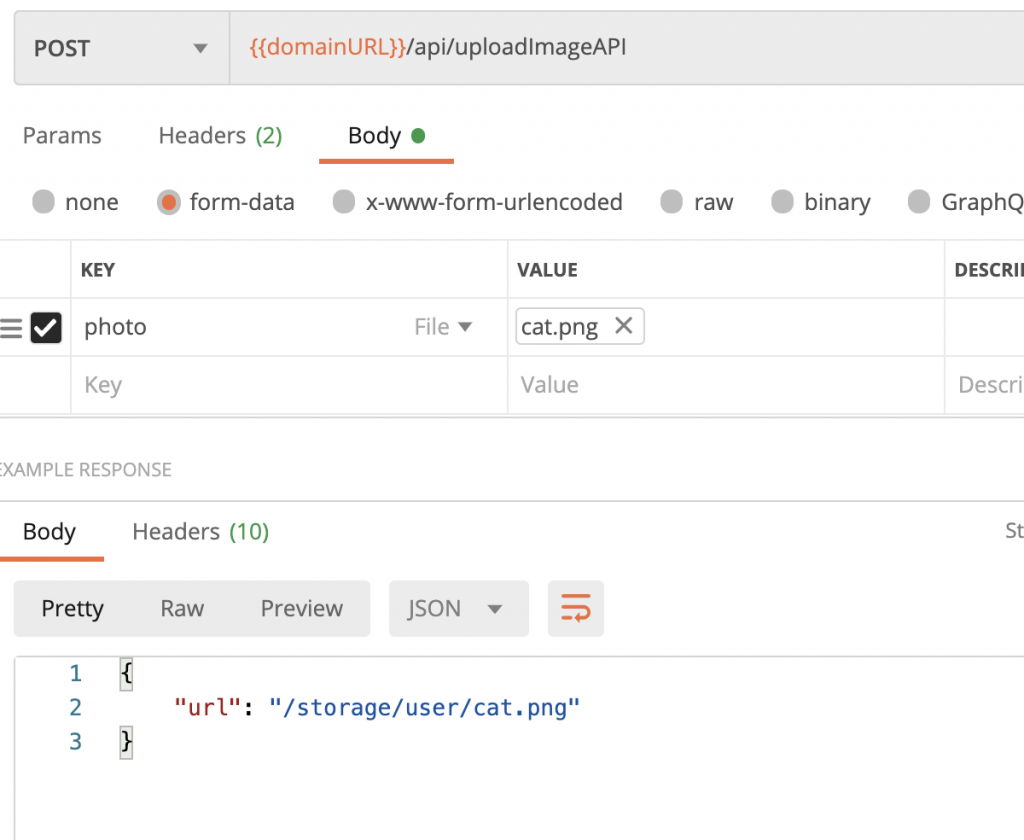Screen dimensions: 1024x840
Task: Click the drag handle icon beside photo row
Action: tap(11, 328)
